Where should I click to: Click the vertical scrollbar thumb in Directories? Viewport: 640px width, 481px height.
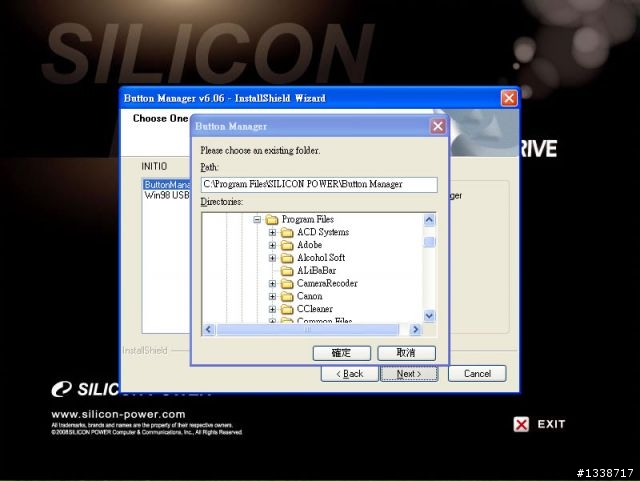point(429,242)
